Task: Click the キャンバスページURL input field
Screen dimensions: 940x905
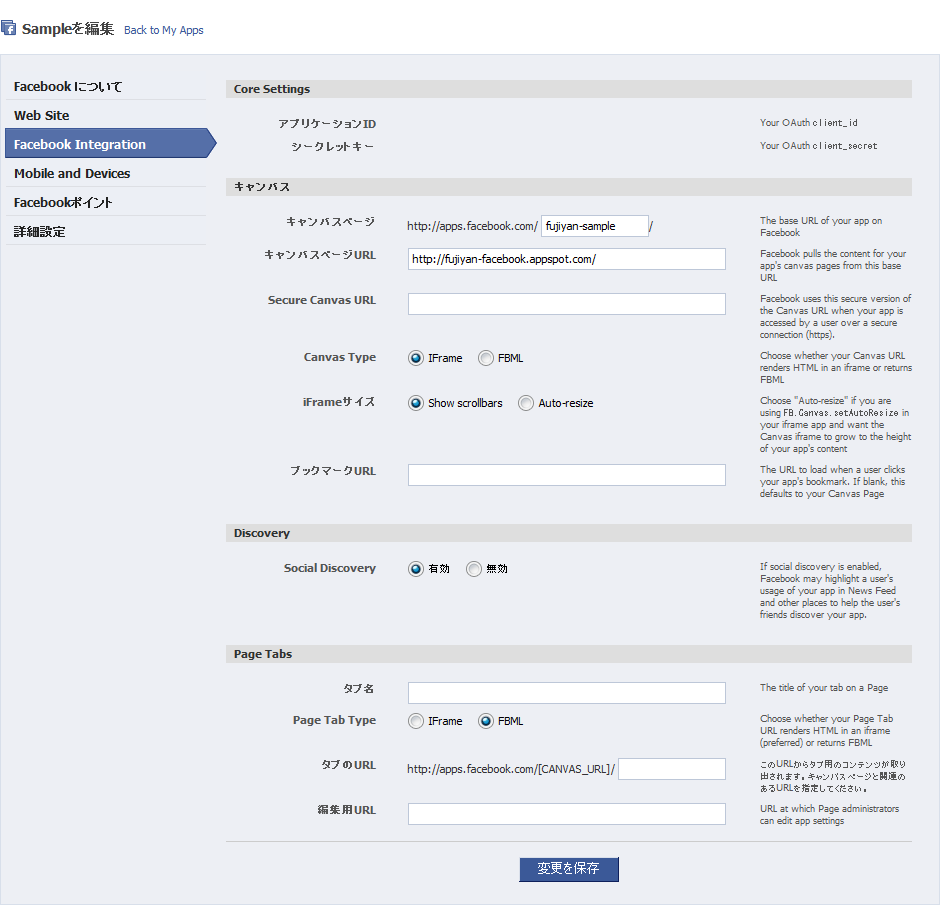Action: pos(567,259)
